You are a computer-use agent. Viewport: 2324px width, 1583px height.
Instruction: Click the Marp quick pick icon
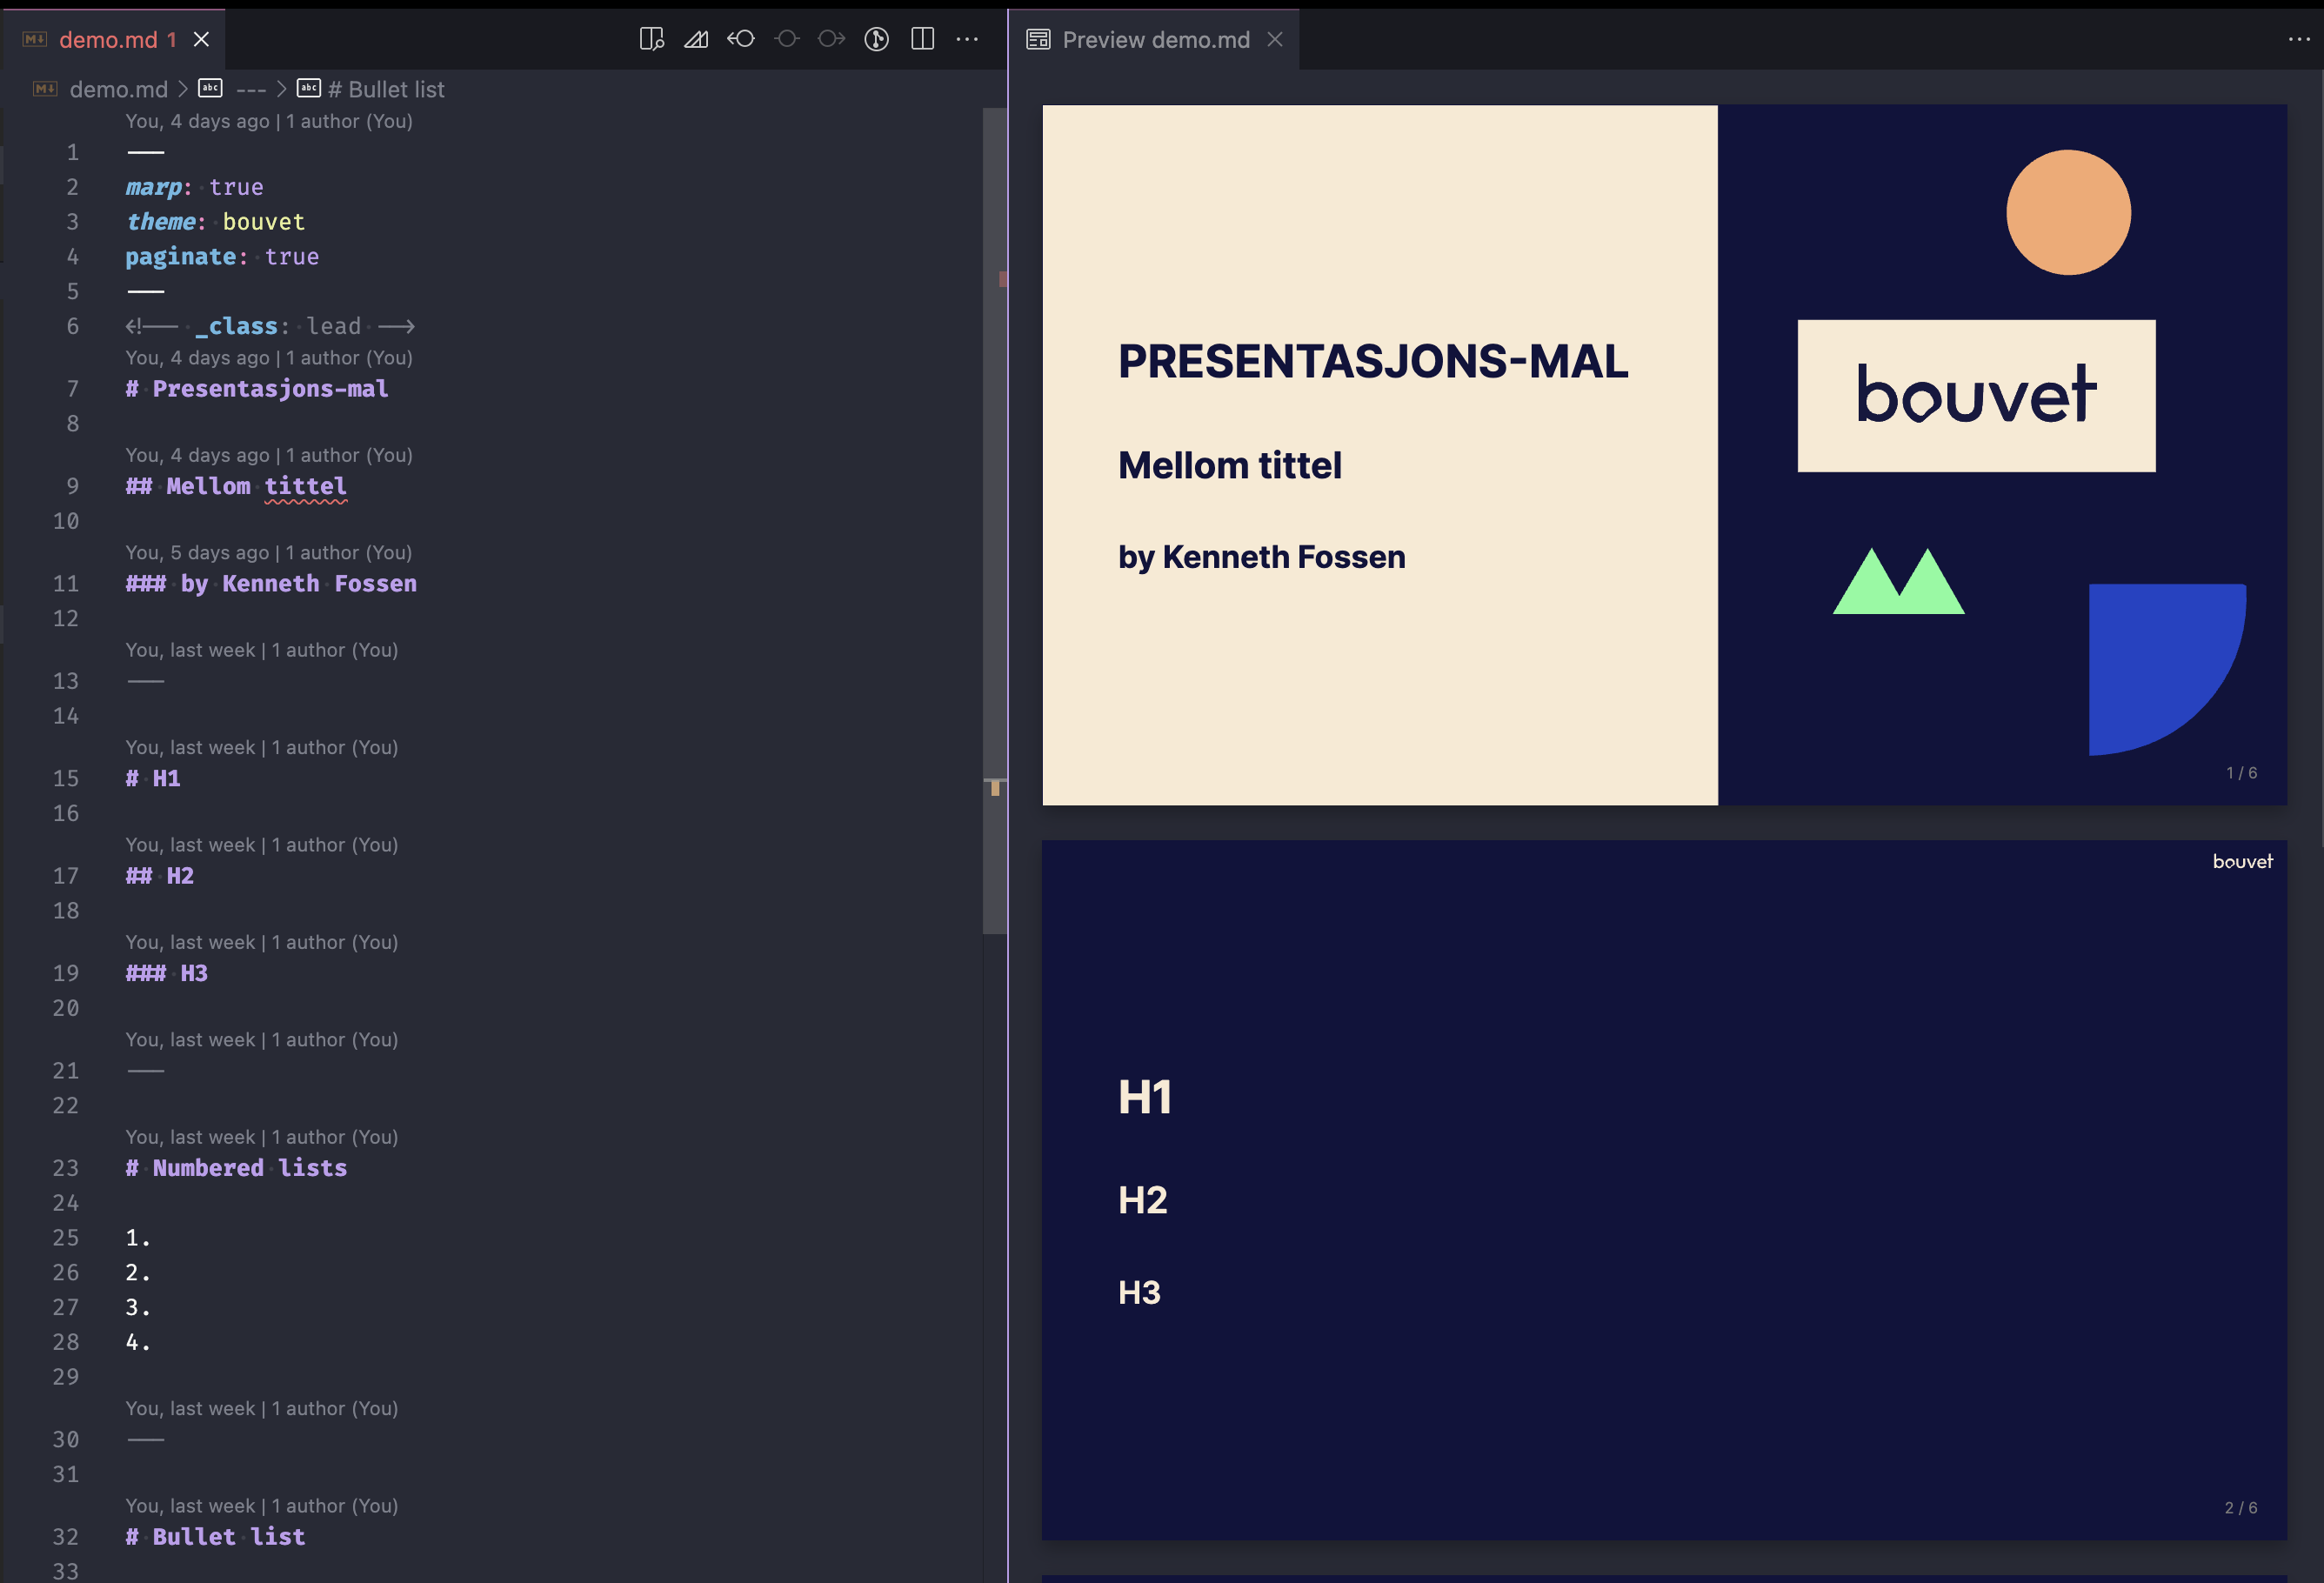point(696,39)
